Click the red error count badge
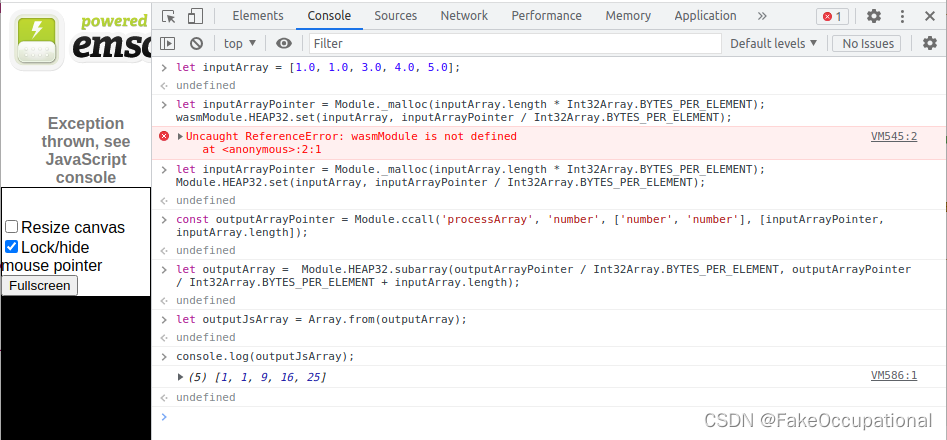Screen dimensions: 947x440 tap(832, 16)
